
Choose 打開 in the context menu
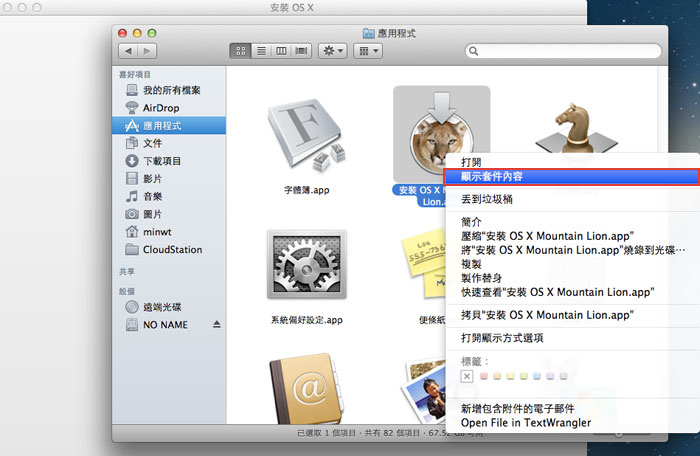[573, 162]
